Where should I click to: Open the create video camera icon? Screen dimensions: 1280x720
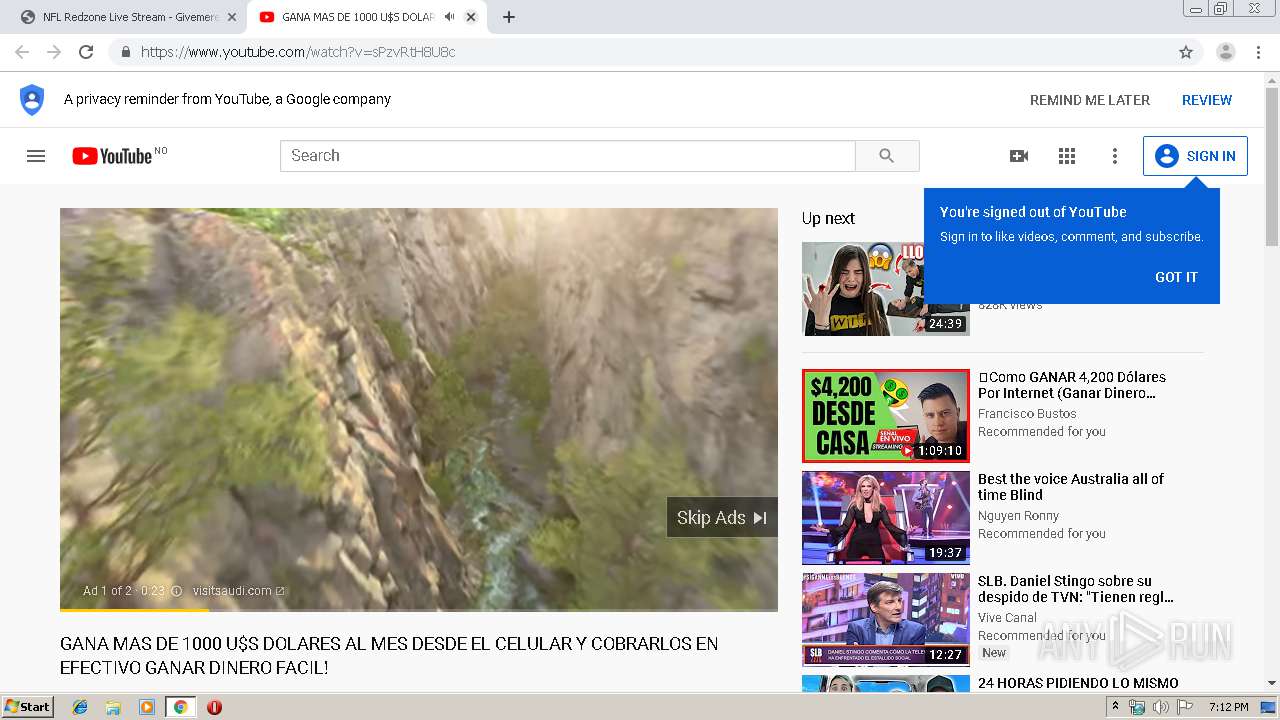click(x=1019, y=156)
